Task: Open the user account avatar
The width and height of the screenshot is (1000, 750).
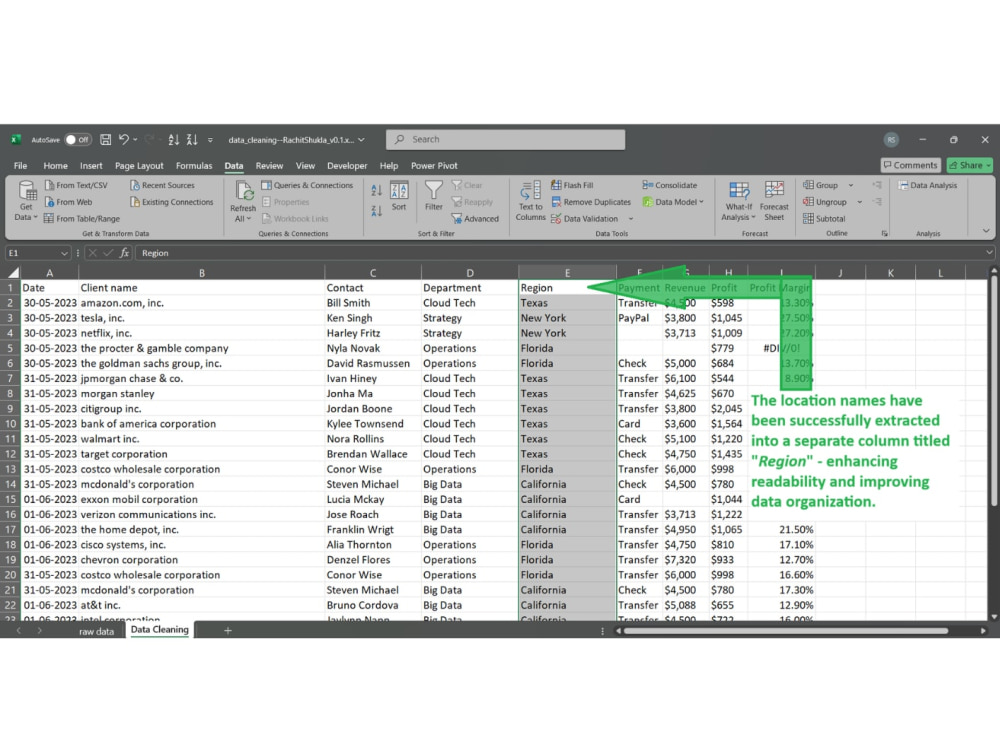Action: pyautogui.click(x=892, y=139)
